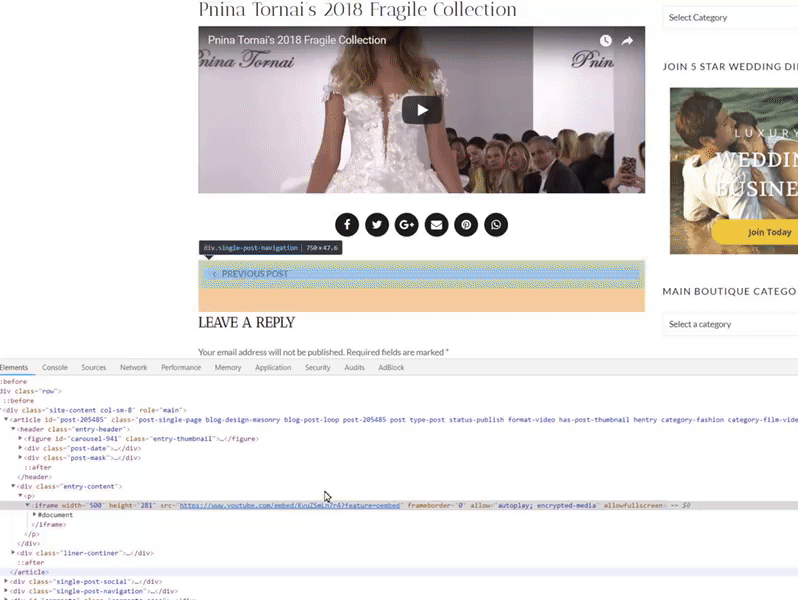The image size is (798, 600).
Task: Share post via Facebook icon
Action: coord(347,224)
